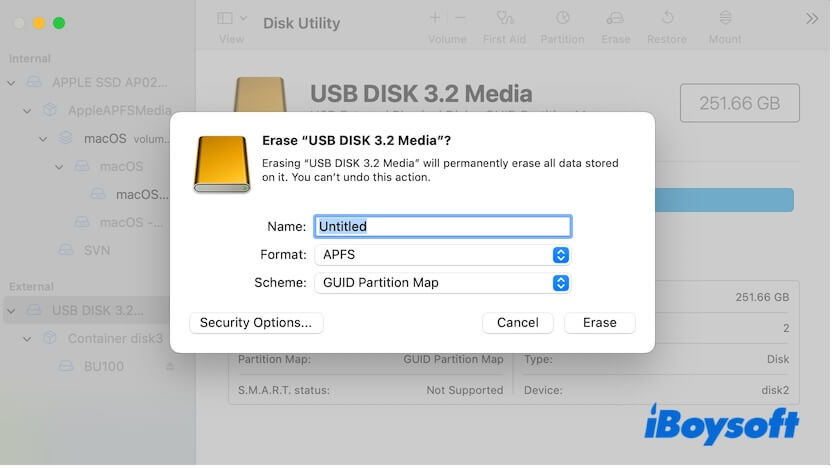Confirm with the Erase button
The width and height of the screenshot is (833, 468).
pyautogui.click(x=600, y=323)
